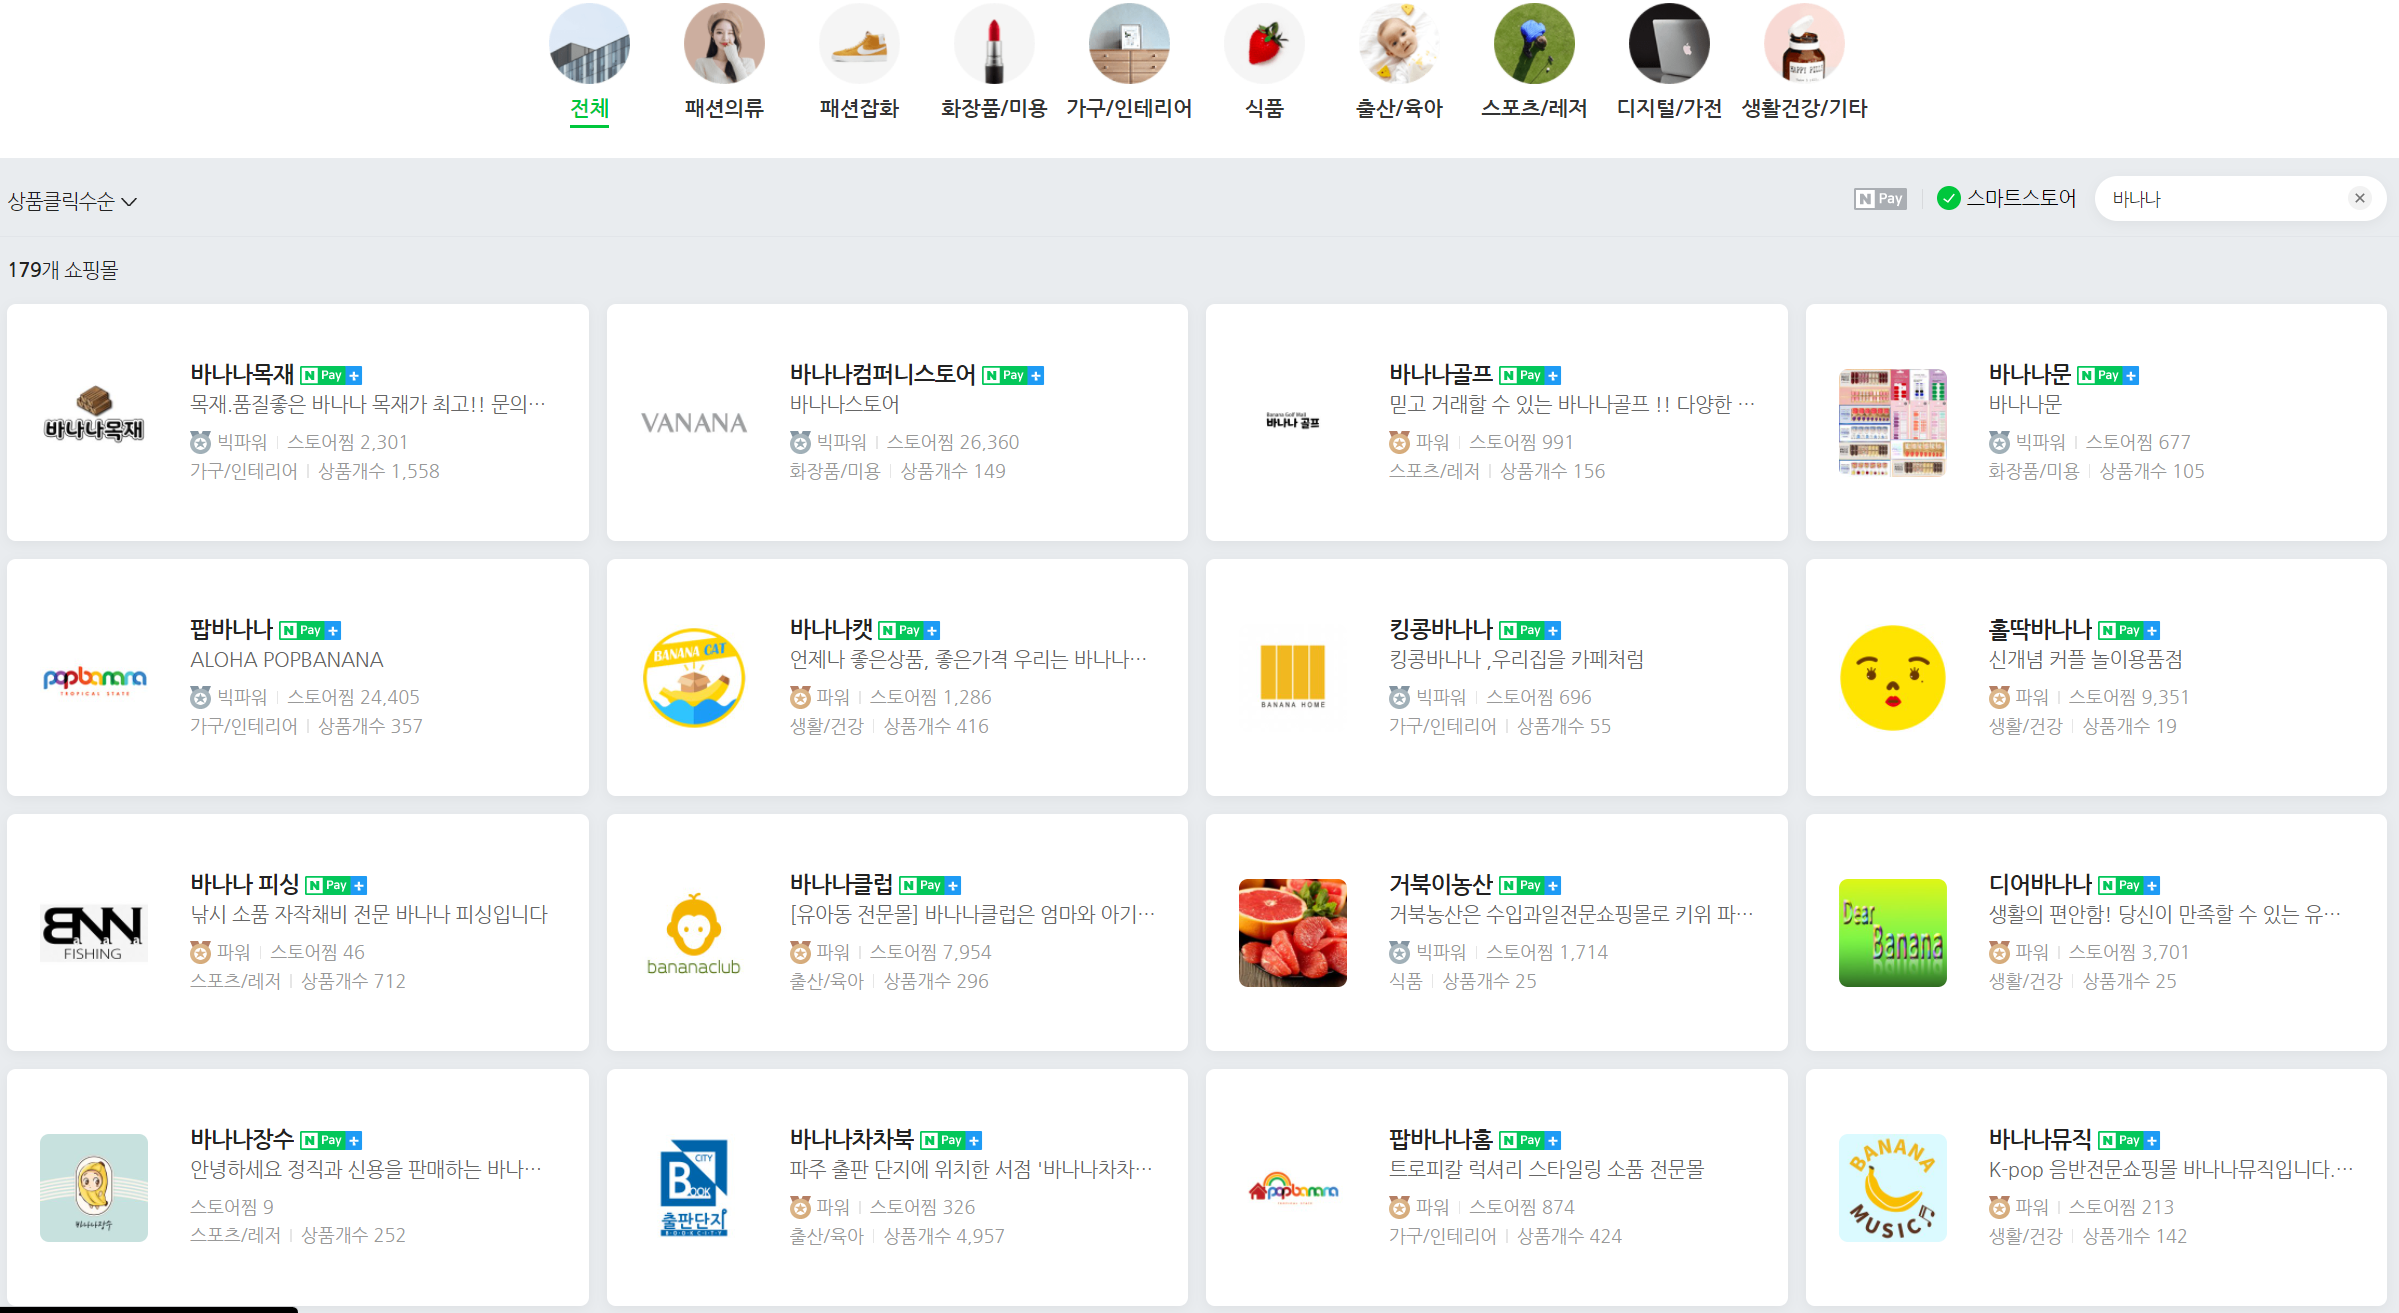Click the 출산/육아 baby category icon
2399x1313 pixels.
click(1399, 44)
